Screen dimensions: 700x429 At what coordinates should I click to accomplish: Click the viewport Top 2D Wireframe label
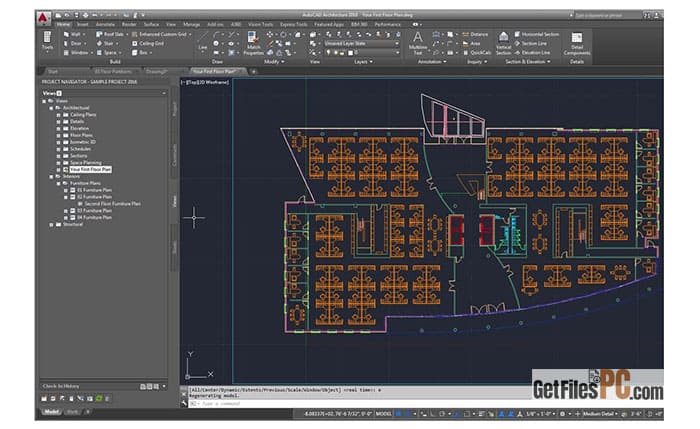coord(206,83)
